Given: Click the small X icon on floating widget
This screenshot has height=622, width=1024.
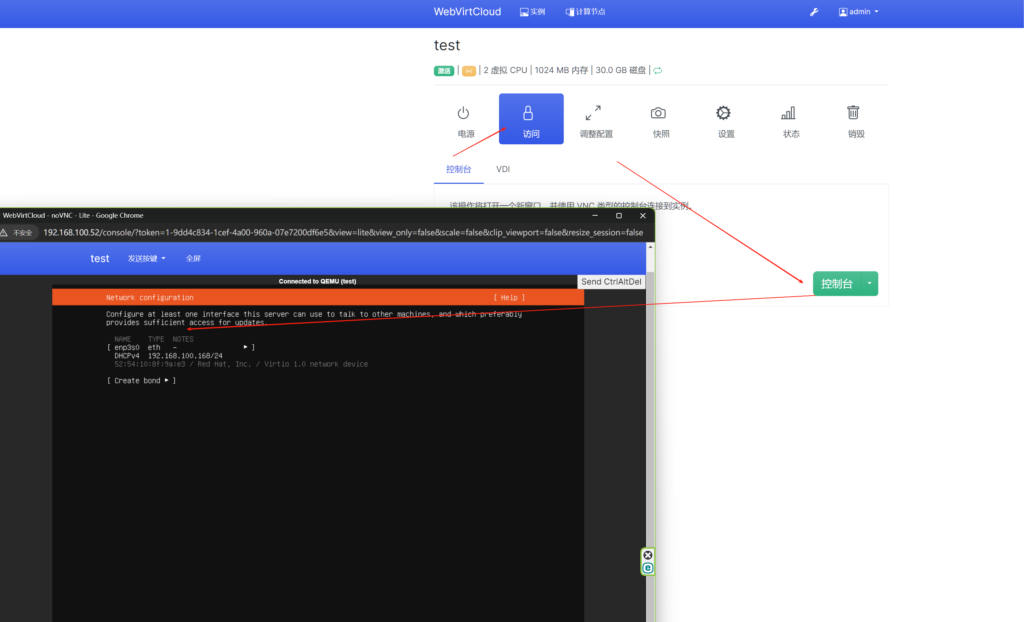Looking at the screenshot, I should [648, 555].
